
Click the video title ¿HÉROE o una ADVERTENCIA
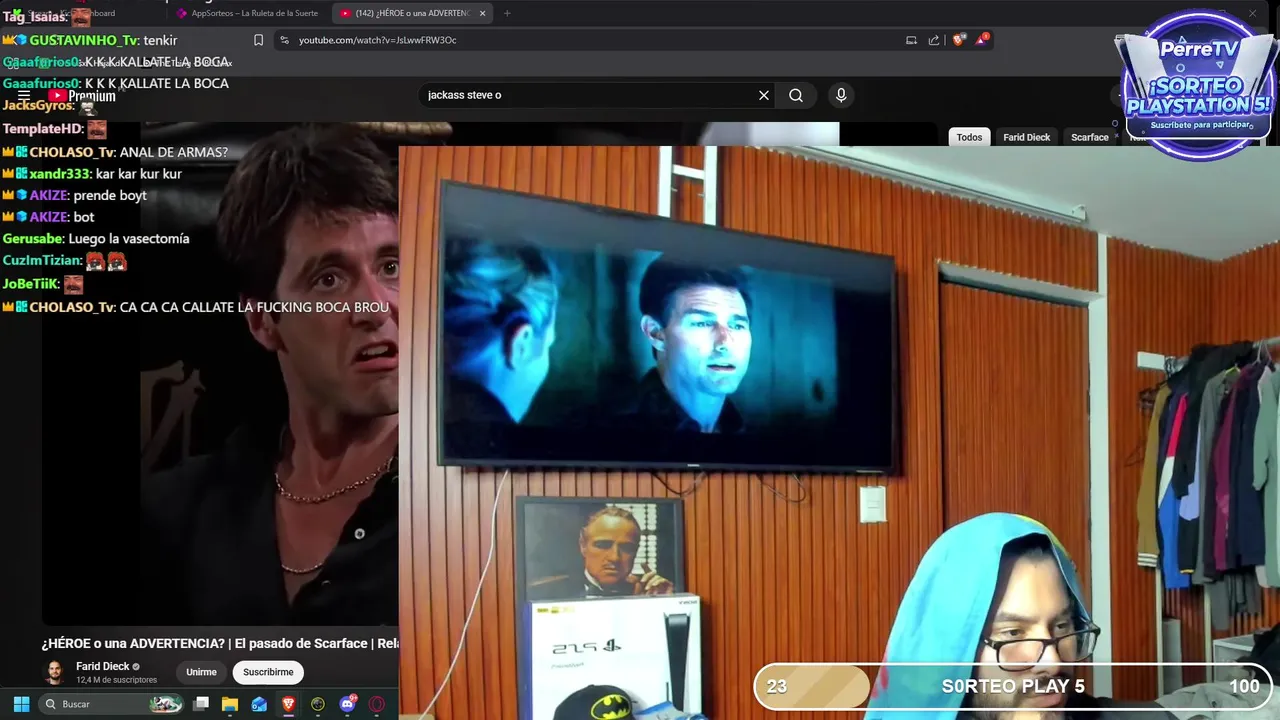220,643
